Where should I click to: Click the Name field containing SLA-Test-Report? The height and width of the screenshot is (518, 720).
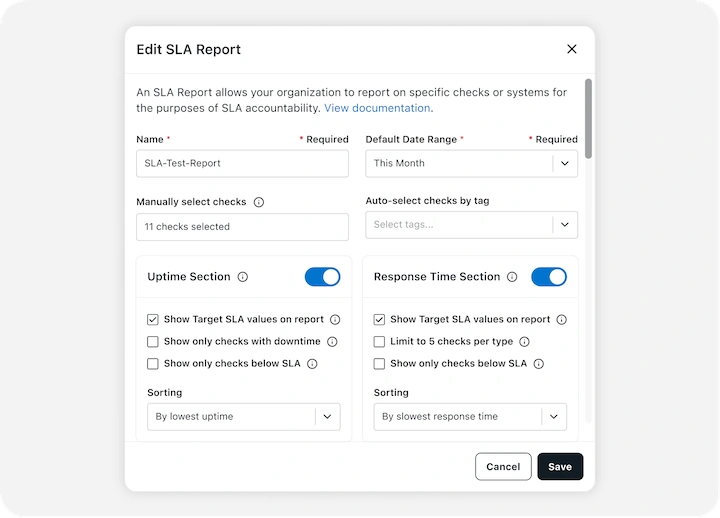(242, 163)
